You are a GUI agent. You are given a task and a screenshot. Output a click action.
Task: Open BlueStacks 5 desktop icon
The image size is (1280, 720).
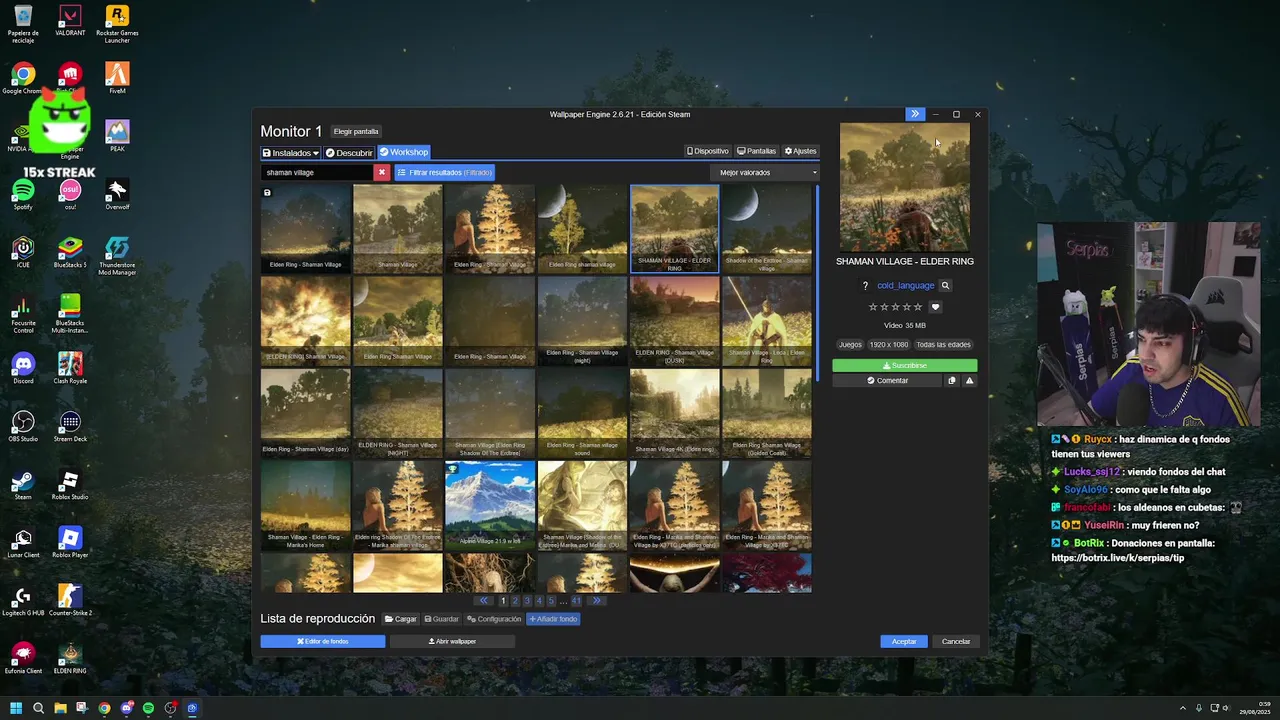click(x=70, y=253)
